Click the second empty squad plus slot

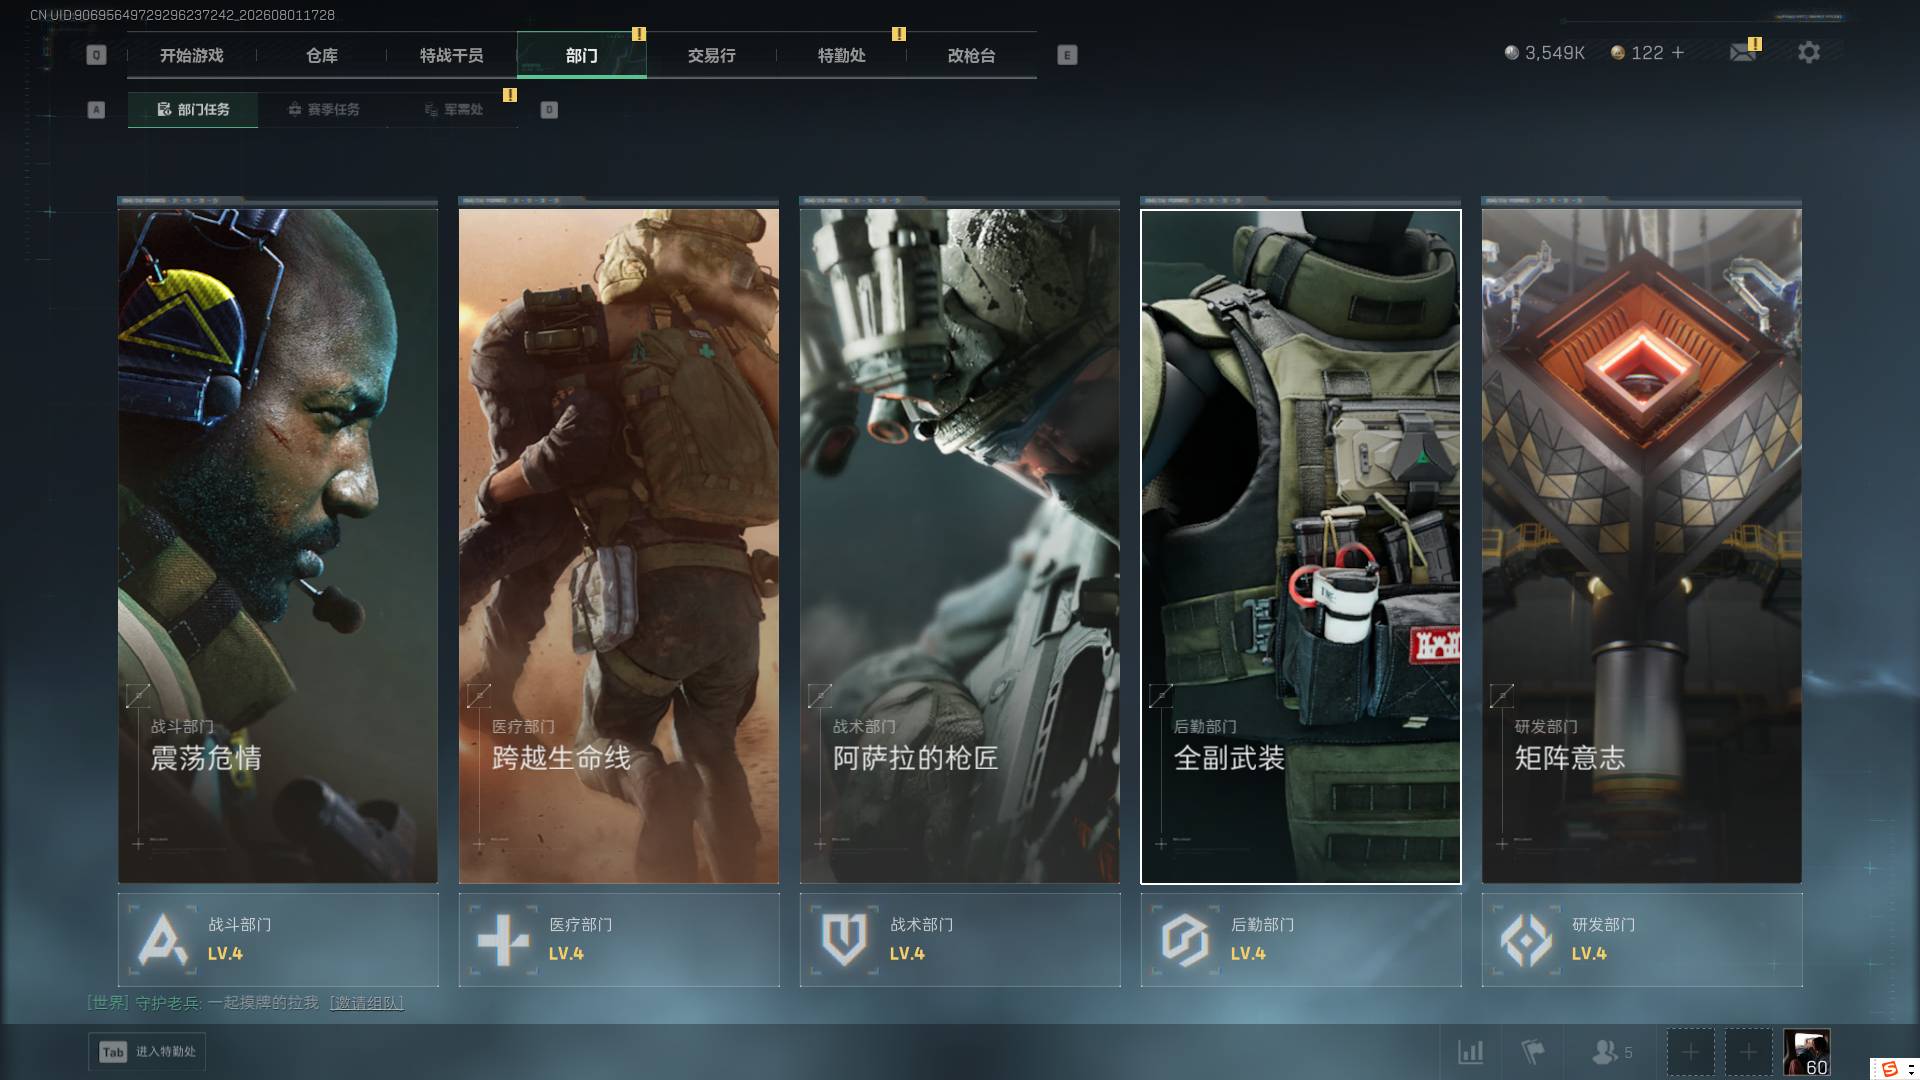click(1748, 1052)
